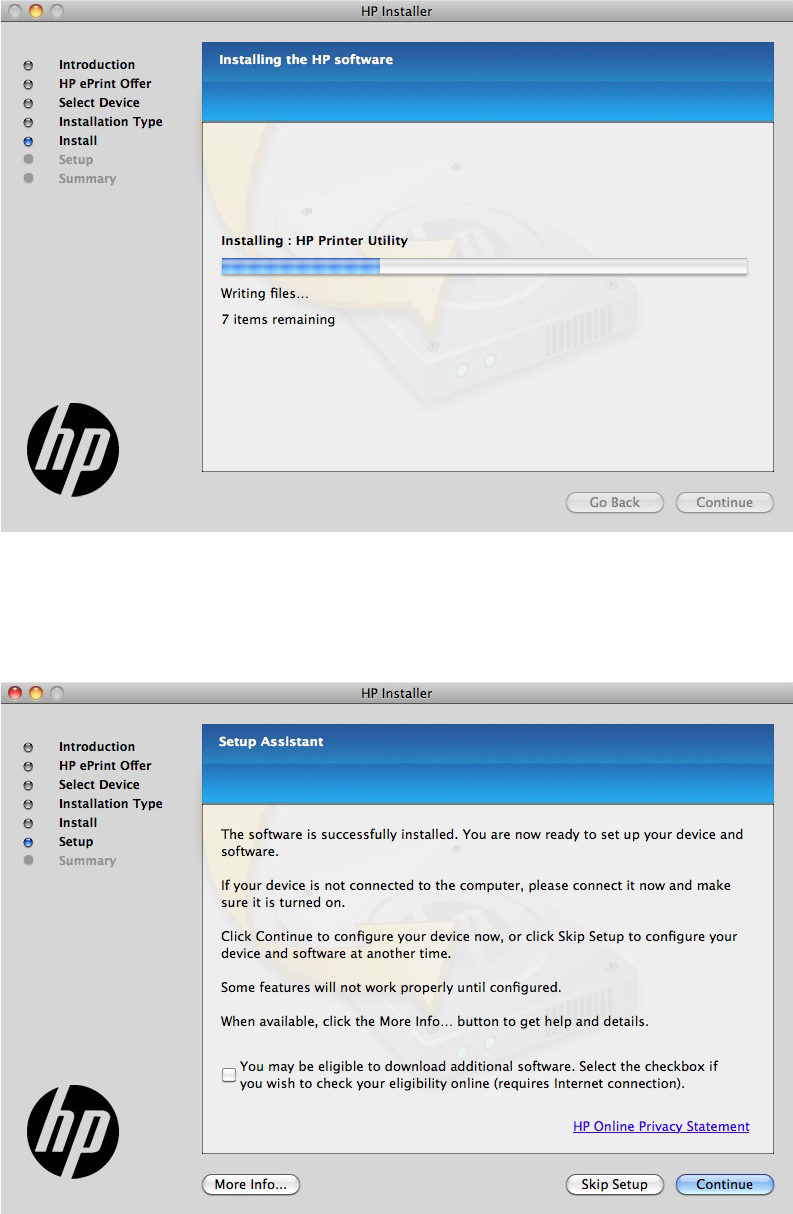This screenshot has height=1214, width=793.
Task: Select the Installation Type step in upper sidebar
Action: tap(110, 122)
